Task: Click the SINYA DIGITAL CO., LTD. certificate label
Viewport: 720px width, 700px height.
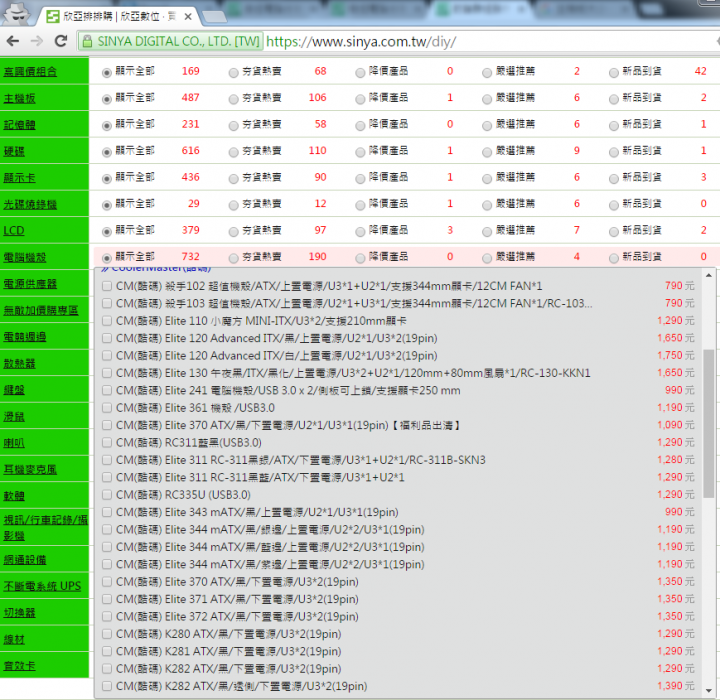Action: click(x=178, y=42)
